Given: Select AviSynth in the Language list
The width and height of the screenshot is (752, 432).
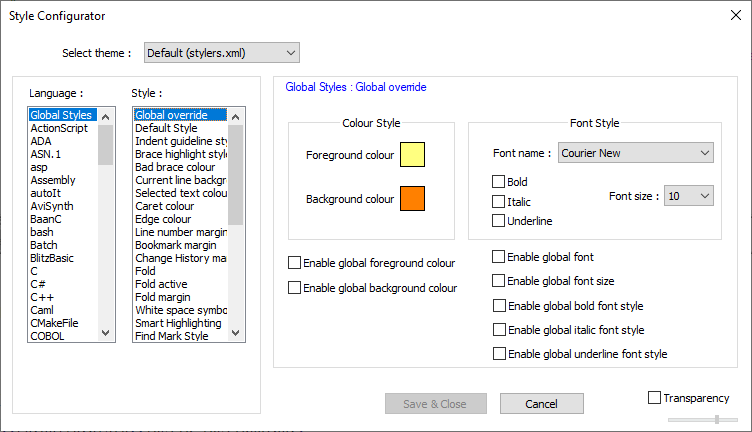Looking at the screenshot, I should [x=63, y=206].
